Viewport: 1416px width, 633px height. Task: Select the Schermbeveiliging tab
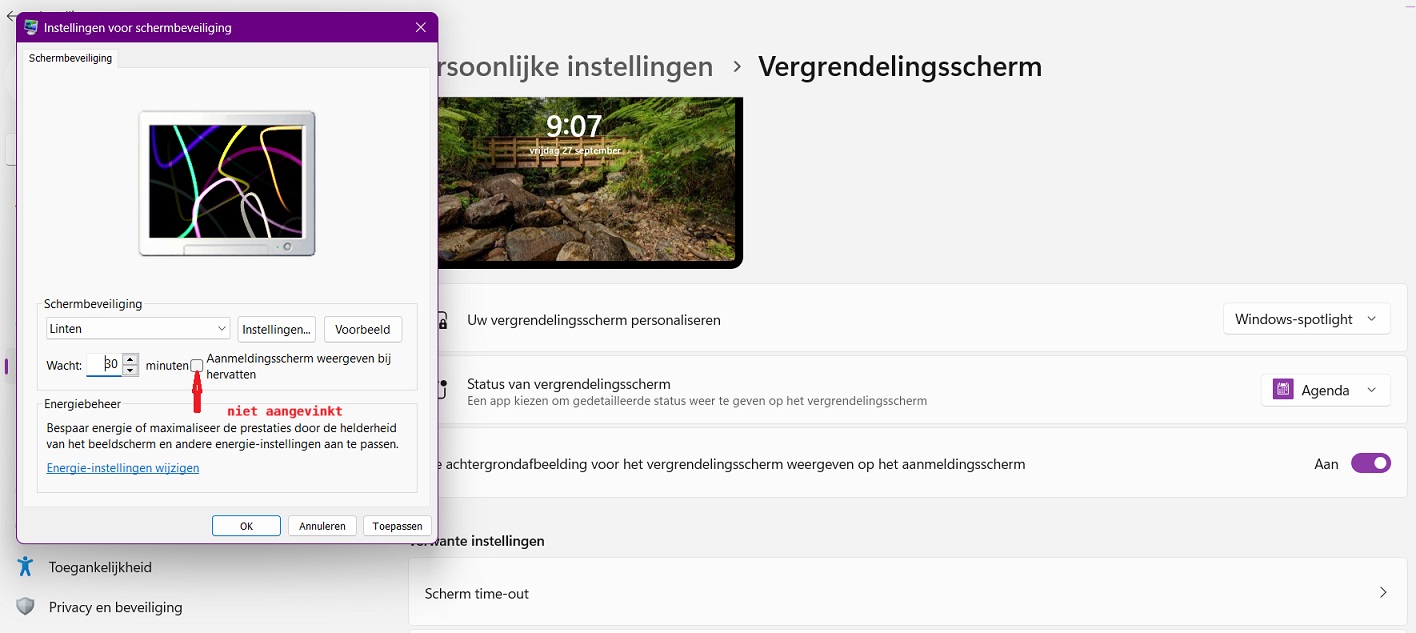point(69,58)
